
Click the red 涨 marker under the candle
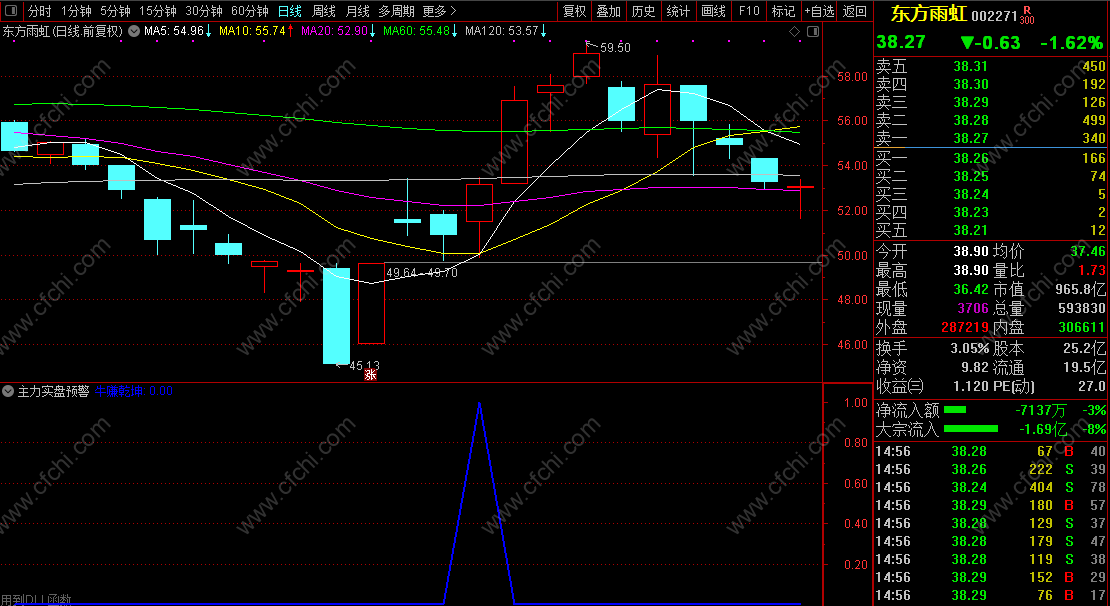tap(370, 375)
